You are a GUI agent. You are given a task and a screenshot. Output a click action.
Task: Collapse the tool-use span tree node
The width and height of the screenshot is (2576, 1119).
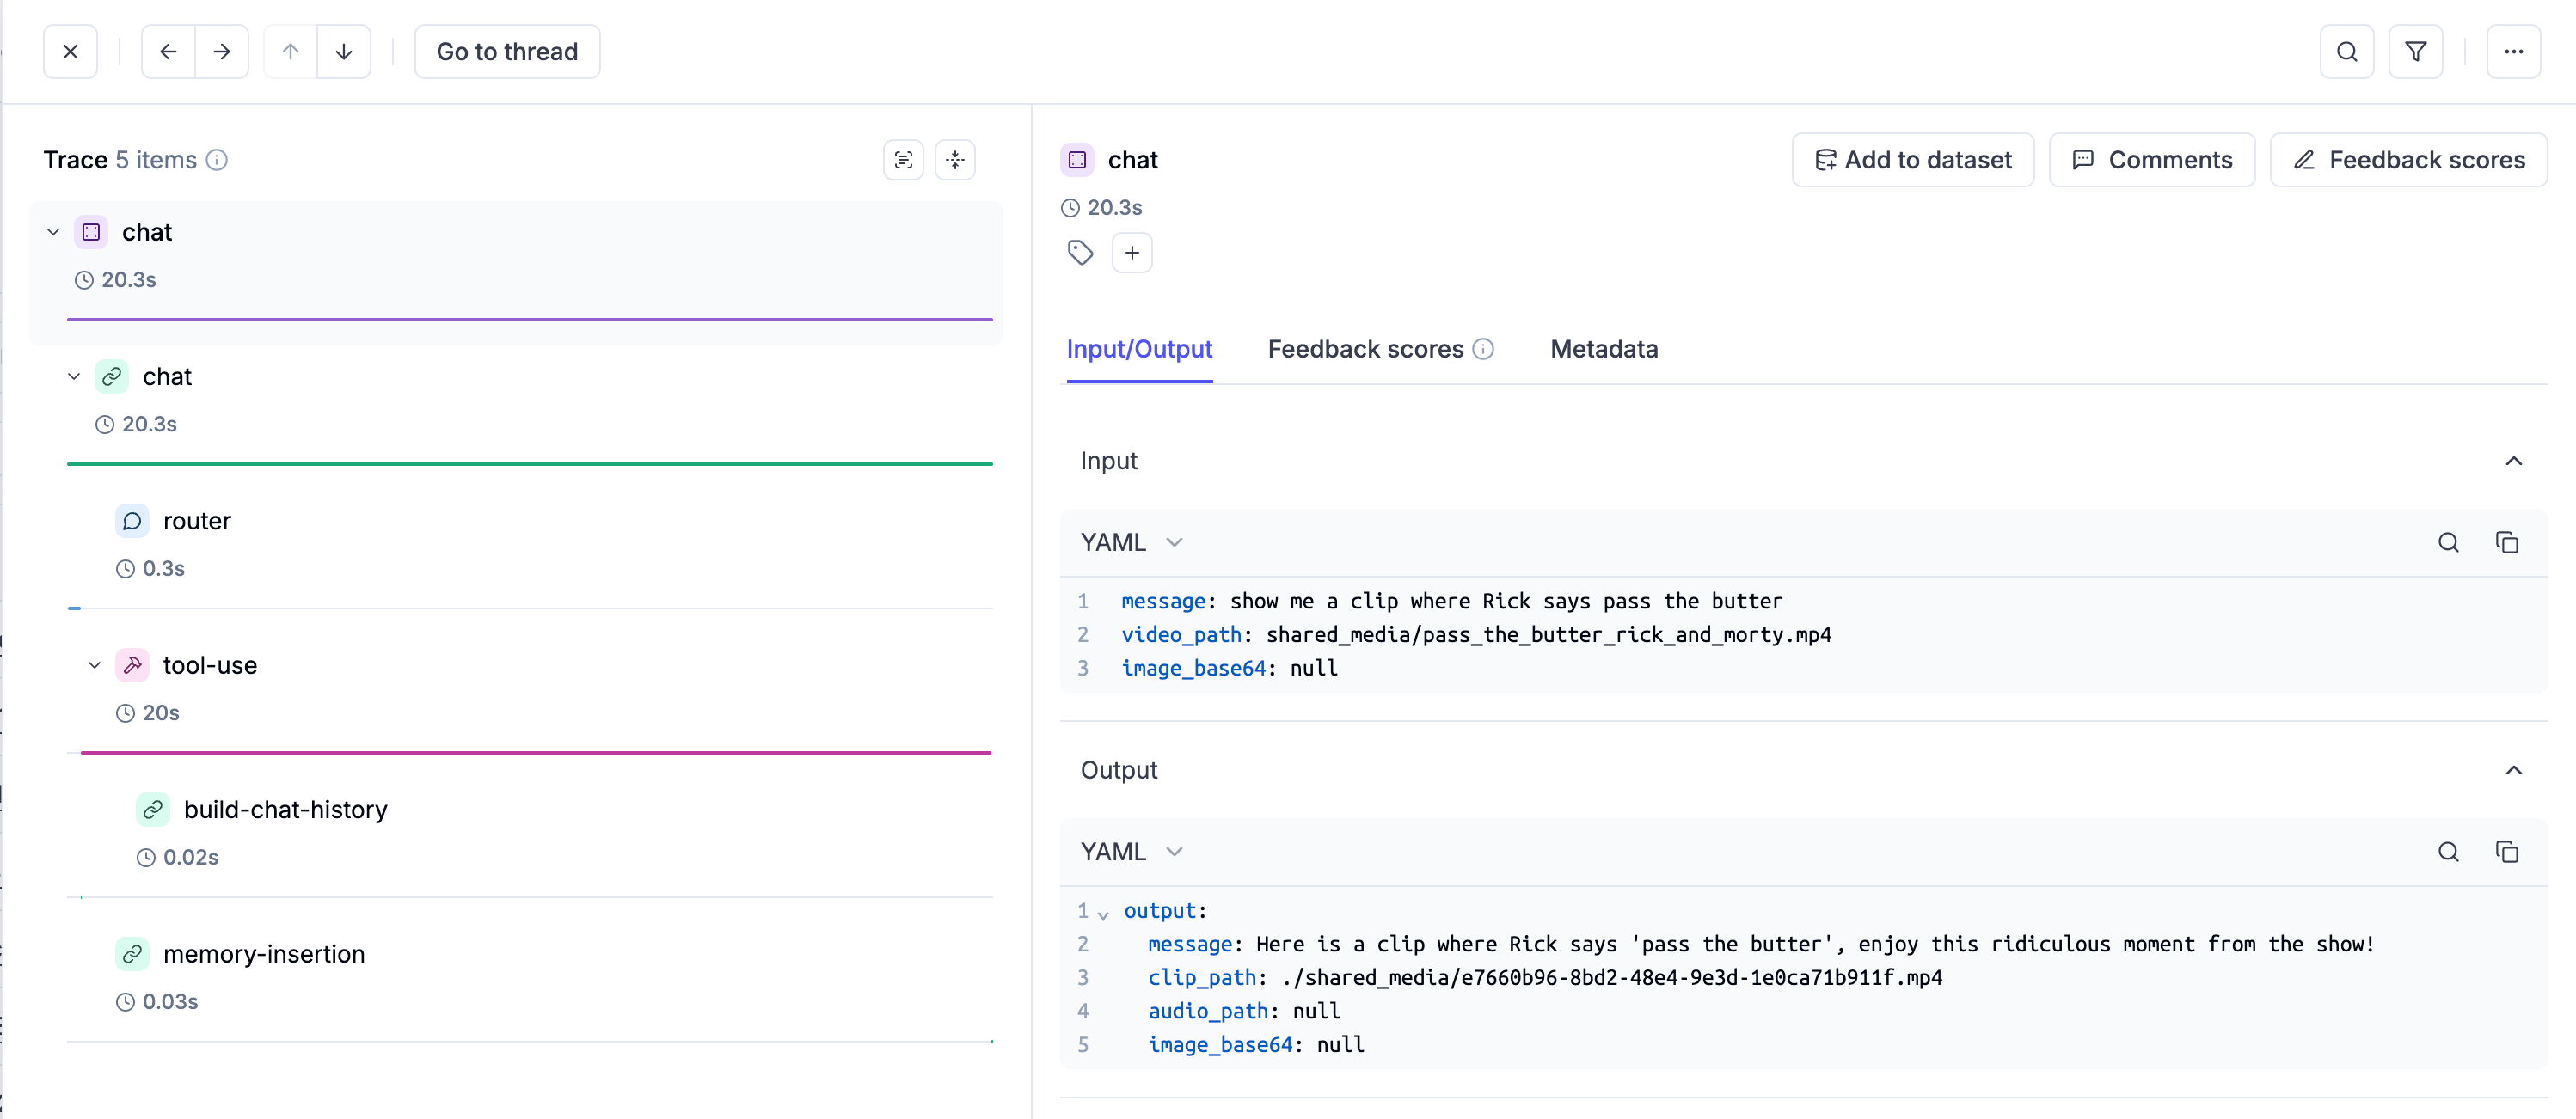(x=94, y=666)
